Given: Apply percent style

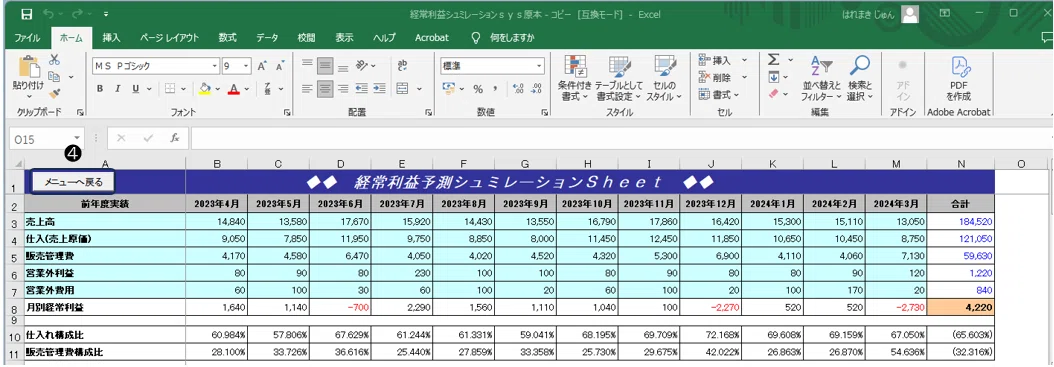Looking at the screenshot, I should 478,89.
